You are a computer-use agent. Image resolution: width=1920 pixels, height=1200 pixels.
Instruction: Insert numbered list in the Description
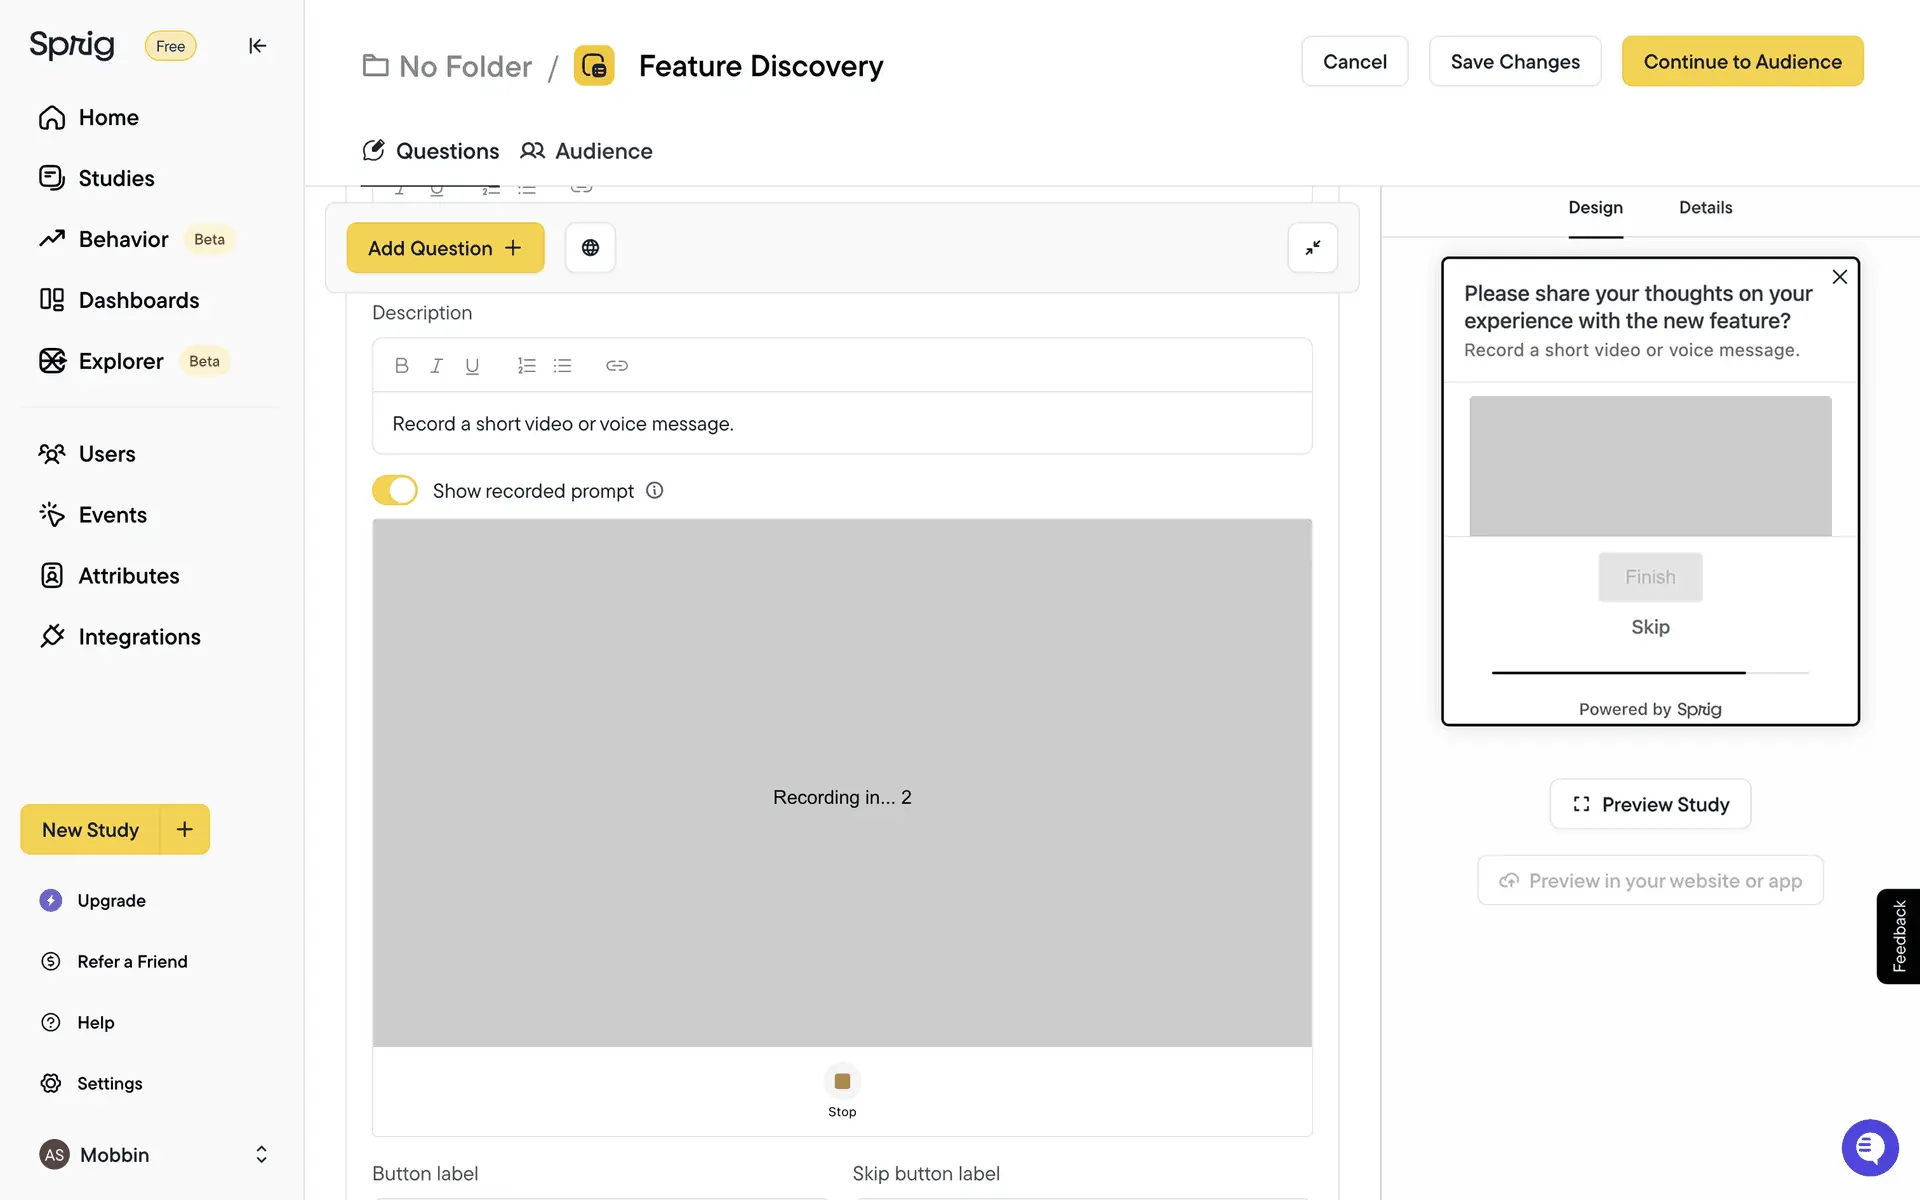[x=526, y=366]
